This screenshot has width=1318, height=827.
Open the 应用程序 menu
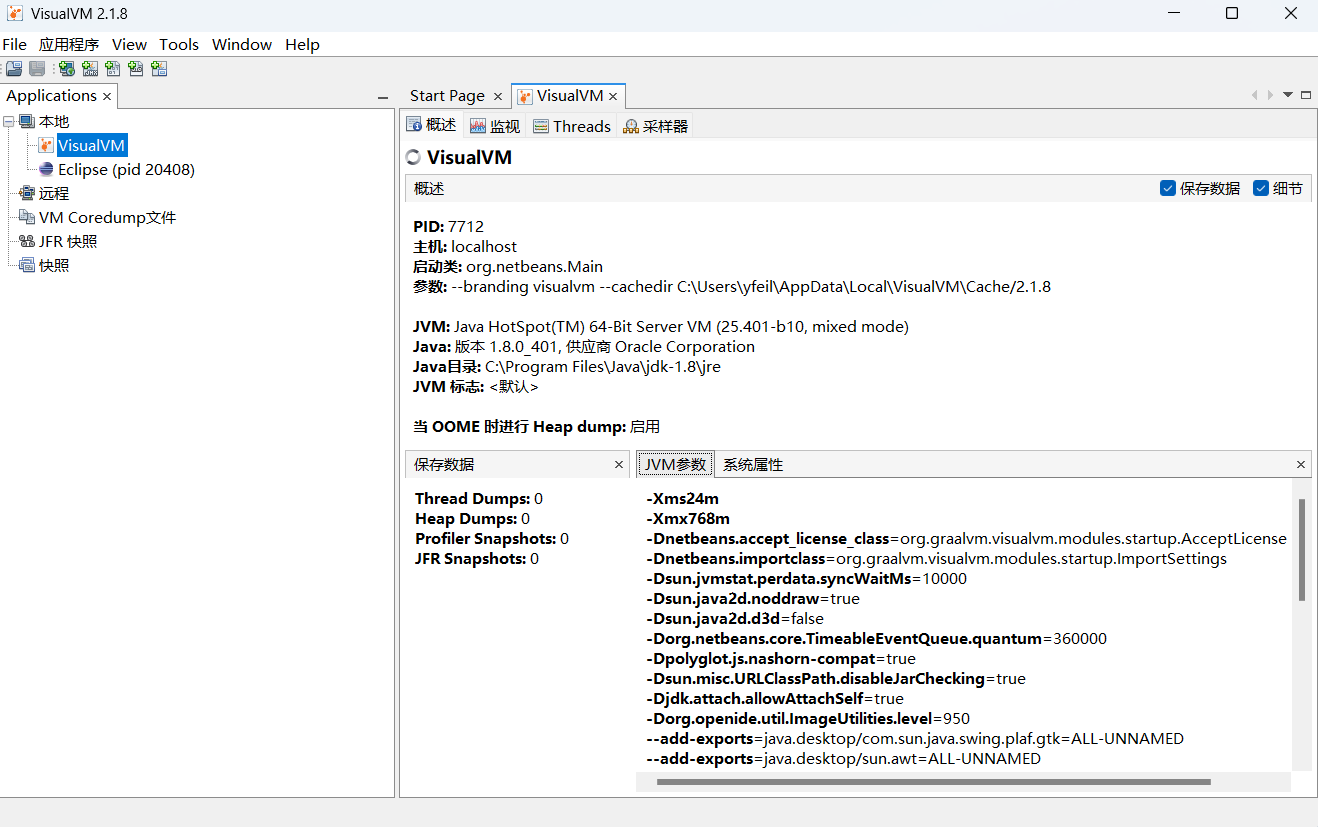[69, 44]
